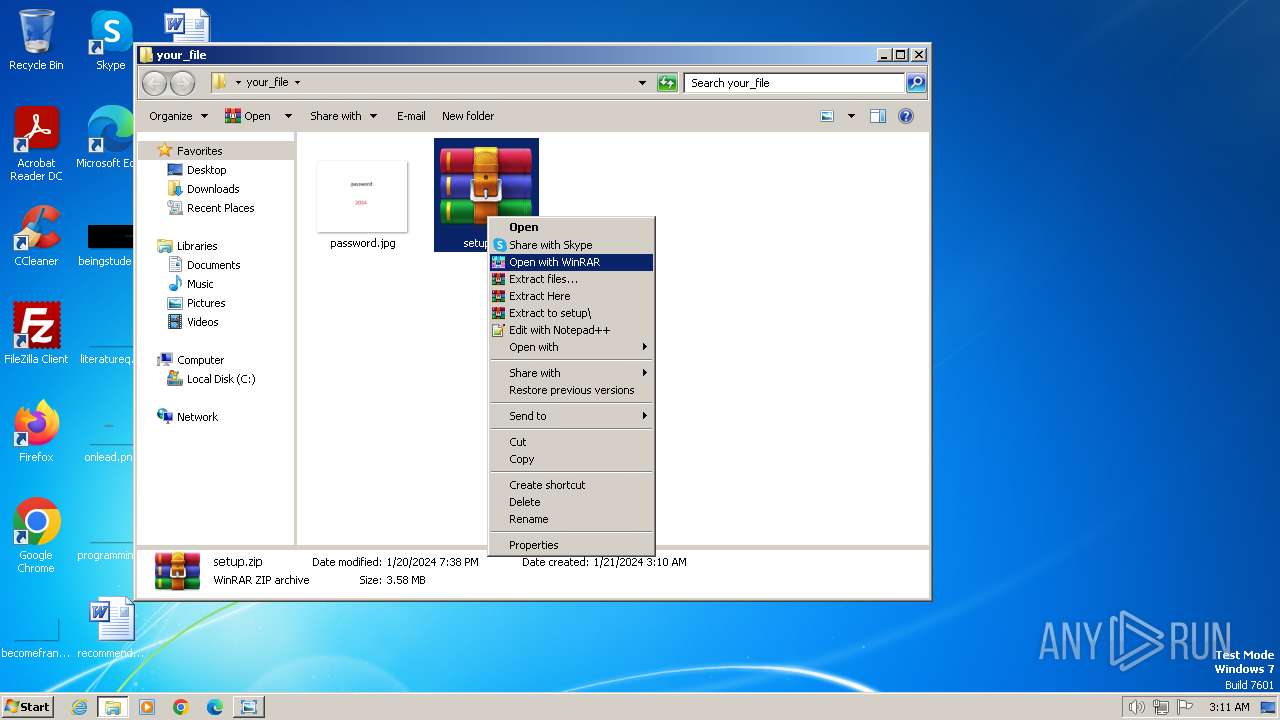
Task: Choose Create shortcut
Action: (x=571, y=485)
